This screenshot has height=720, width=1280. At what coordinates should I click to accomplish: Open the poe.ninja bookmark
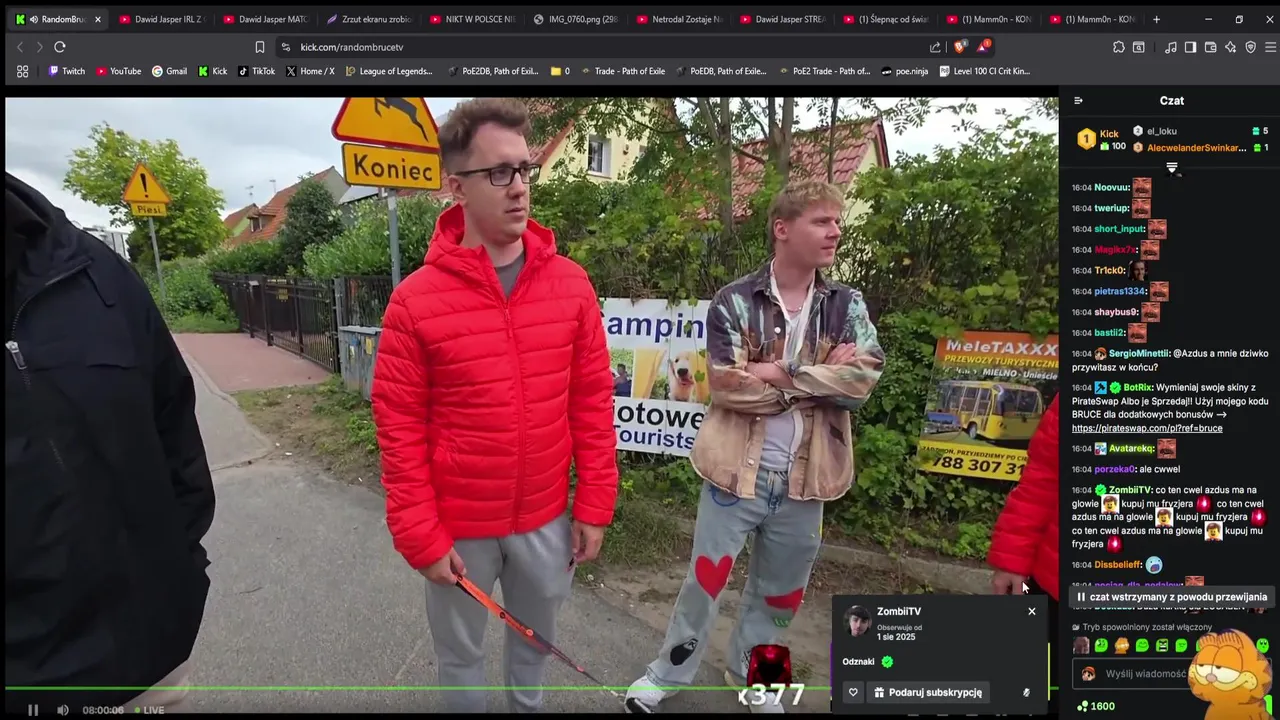tap(904, 71)
